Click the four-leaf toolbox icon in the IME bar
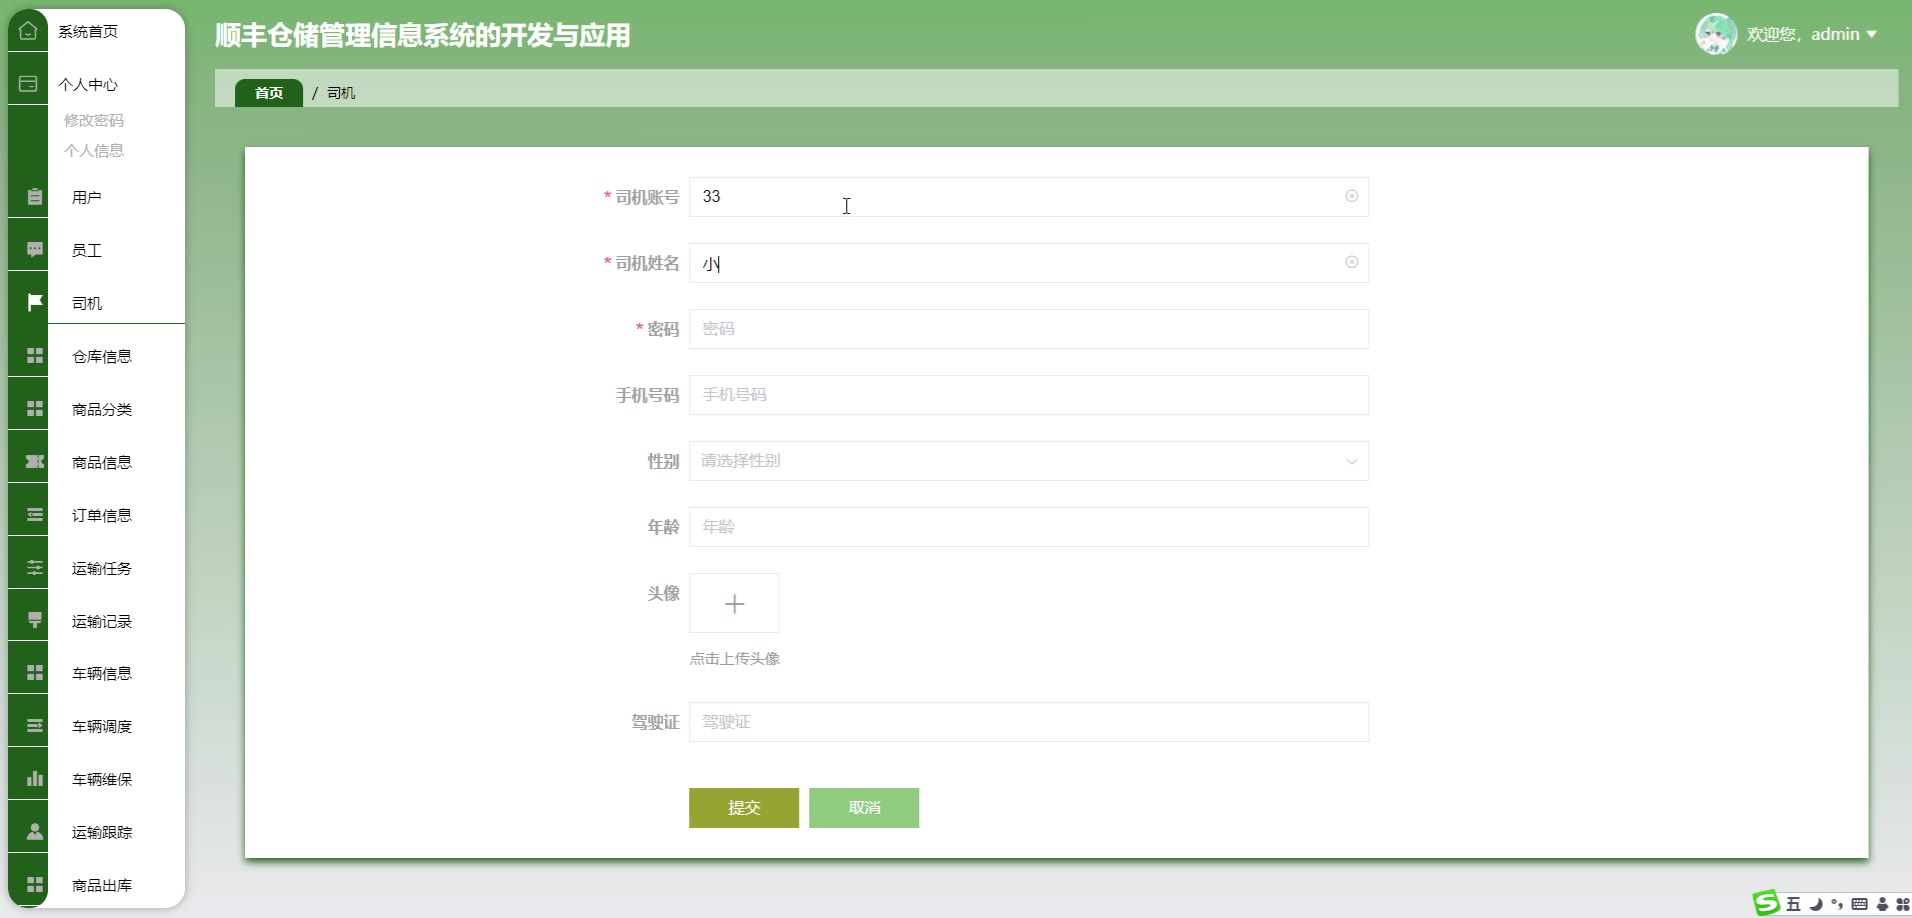The height and width of the screenshot is (918, 1912). pos(1903,904)
